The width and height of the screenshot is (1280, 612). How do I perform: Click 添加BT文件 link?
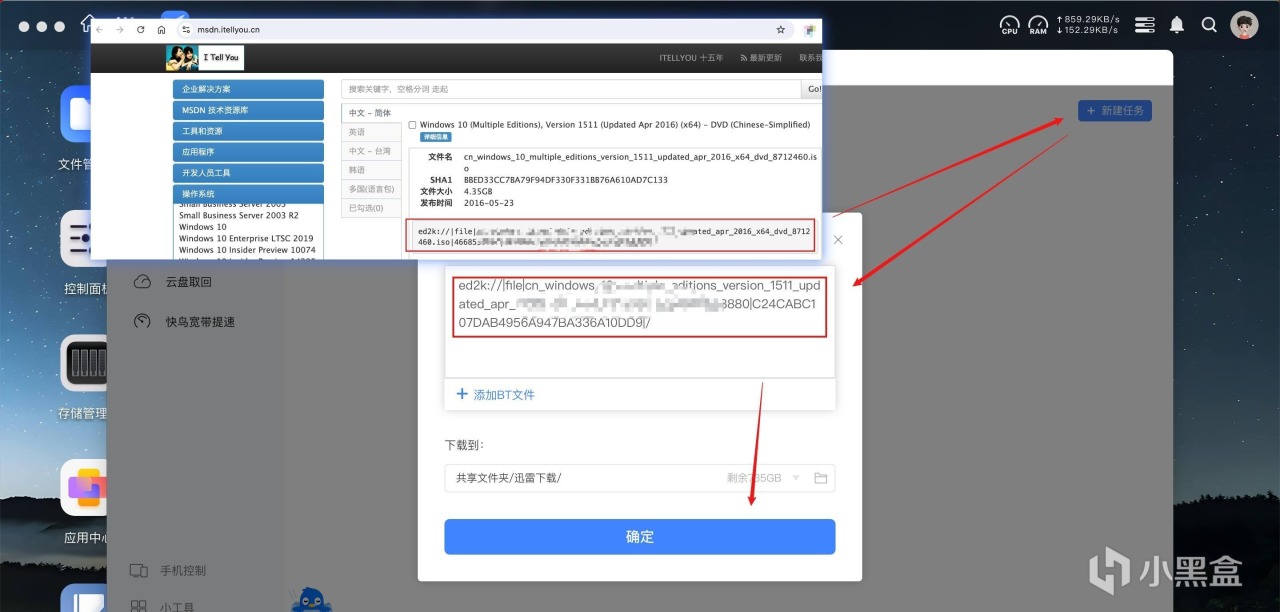[496, 394]
